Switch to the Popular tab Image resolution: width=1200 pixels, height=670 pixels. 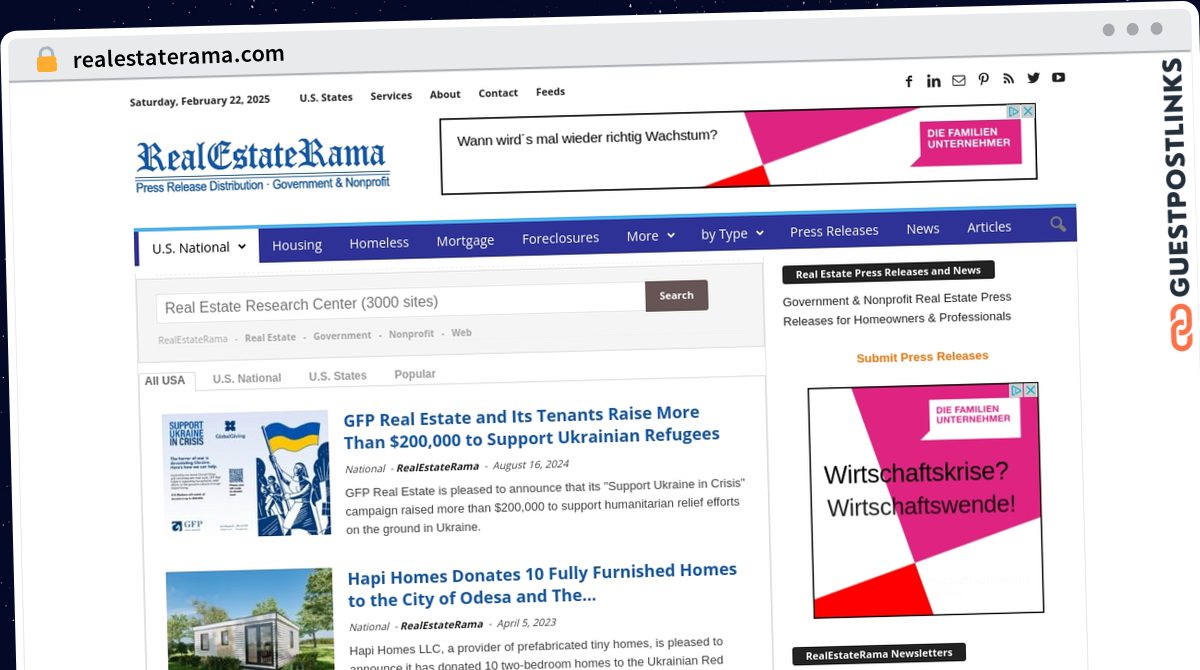(x=414, y=374)
